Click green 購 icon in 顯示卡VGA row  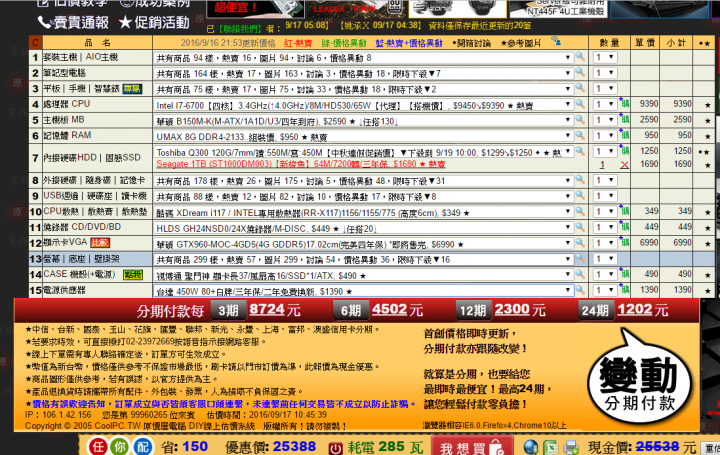624,242
